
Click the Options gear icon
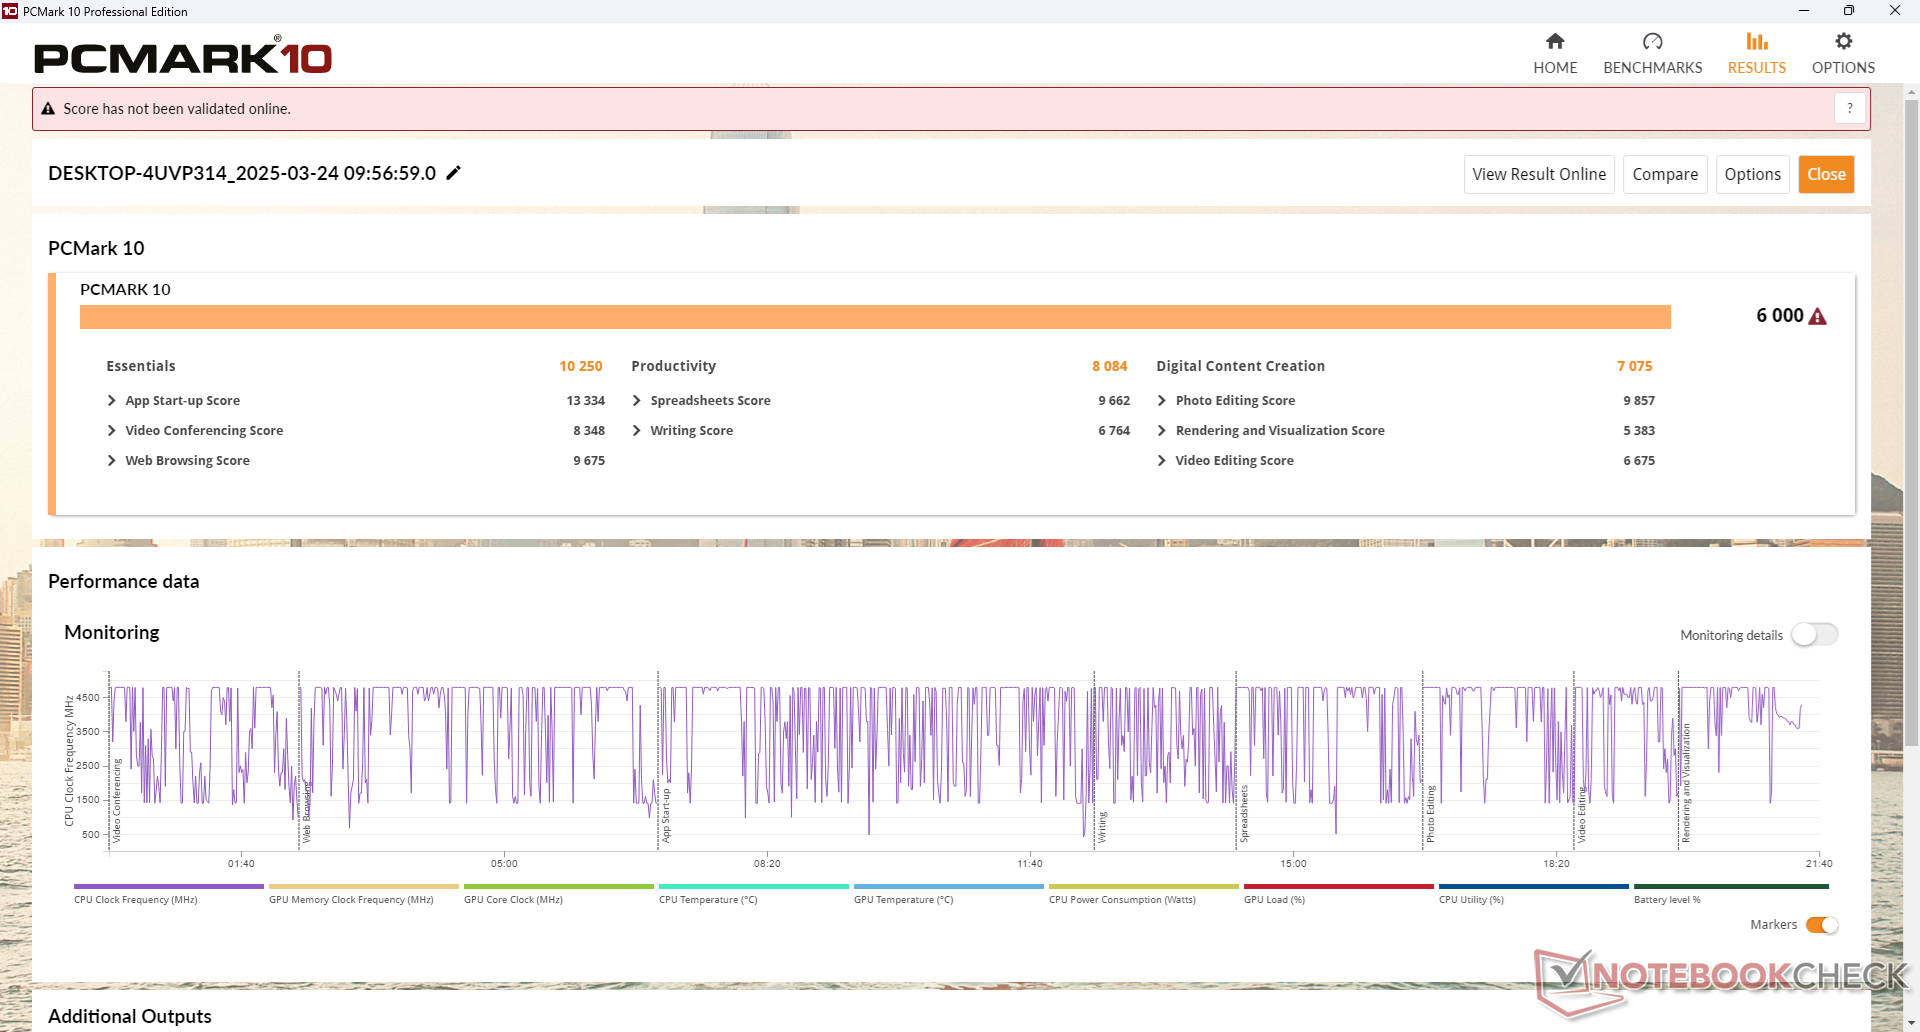(x=1843, y=41)
